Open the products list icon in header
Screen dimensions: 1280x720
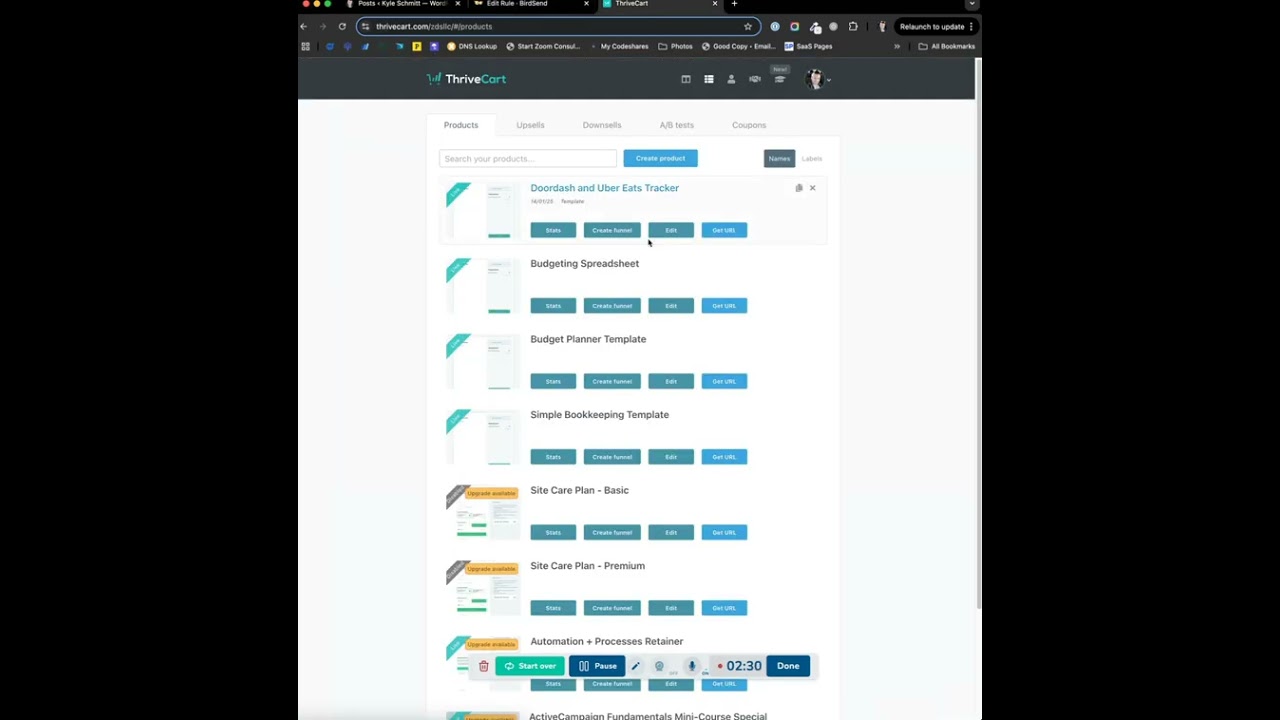(x=709, y=79)
